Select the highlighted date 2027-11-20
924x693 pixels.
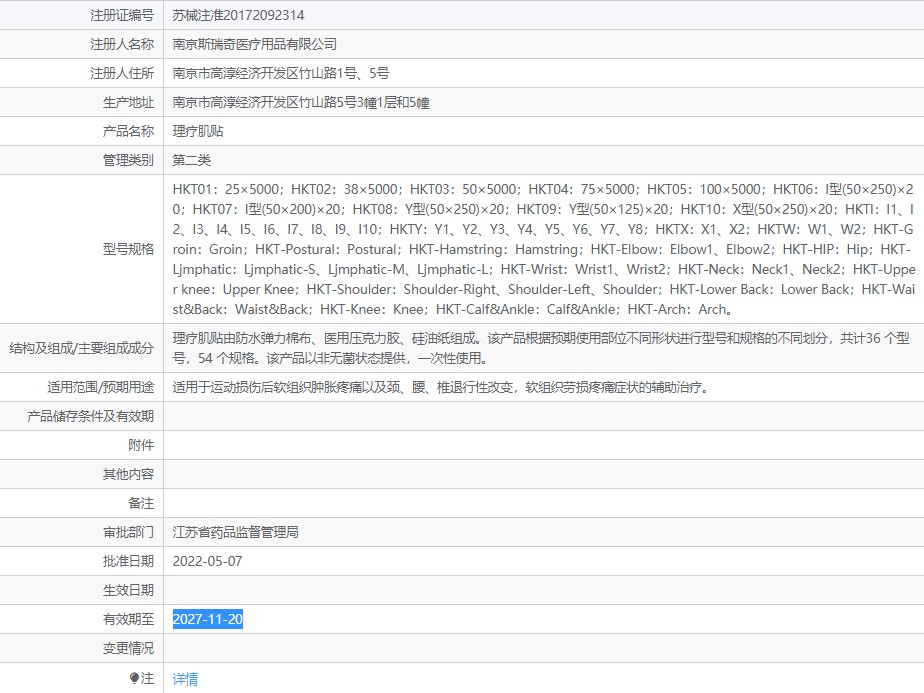coord(207,619)
